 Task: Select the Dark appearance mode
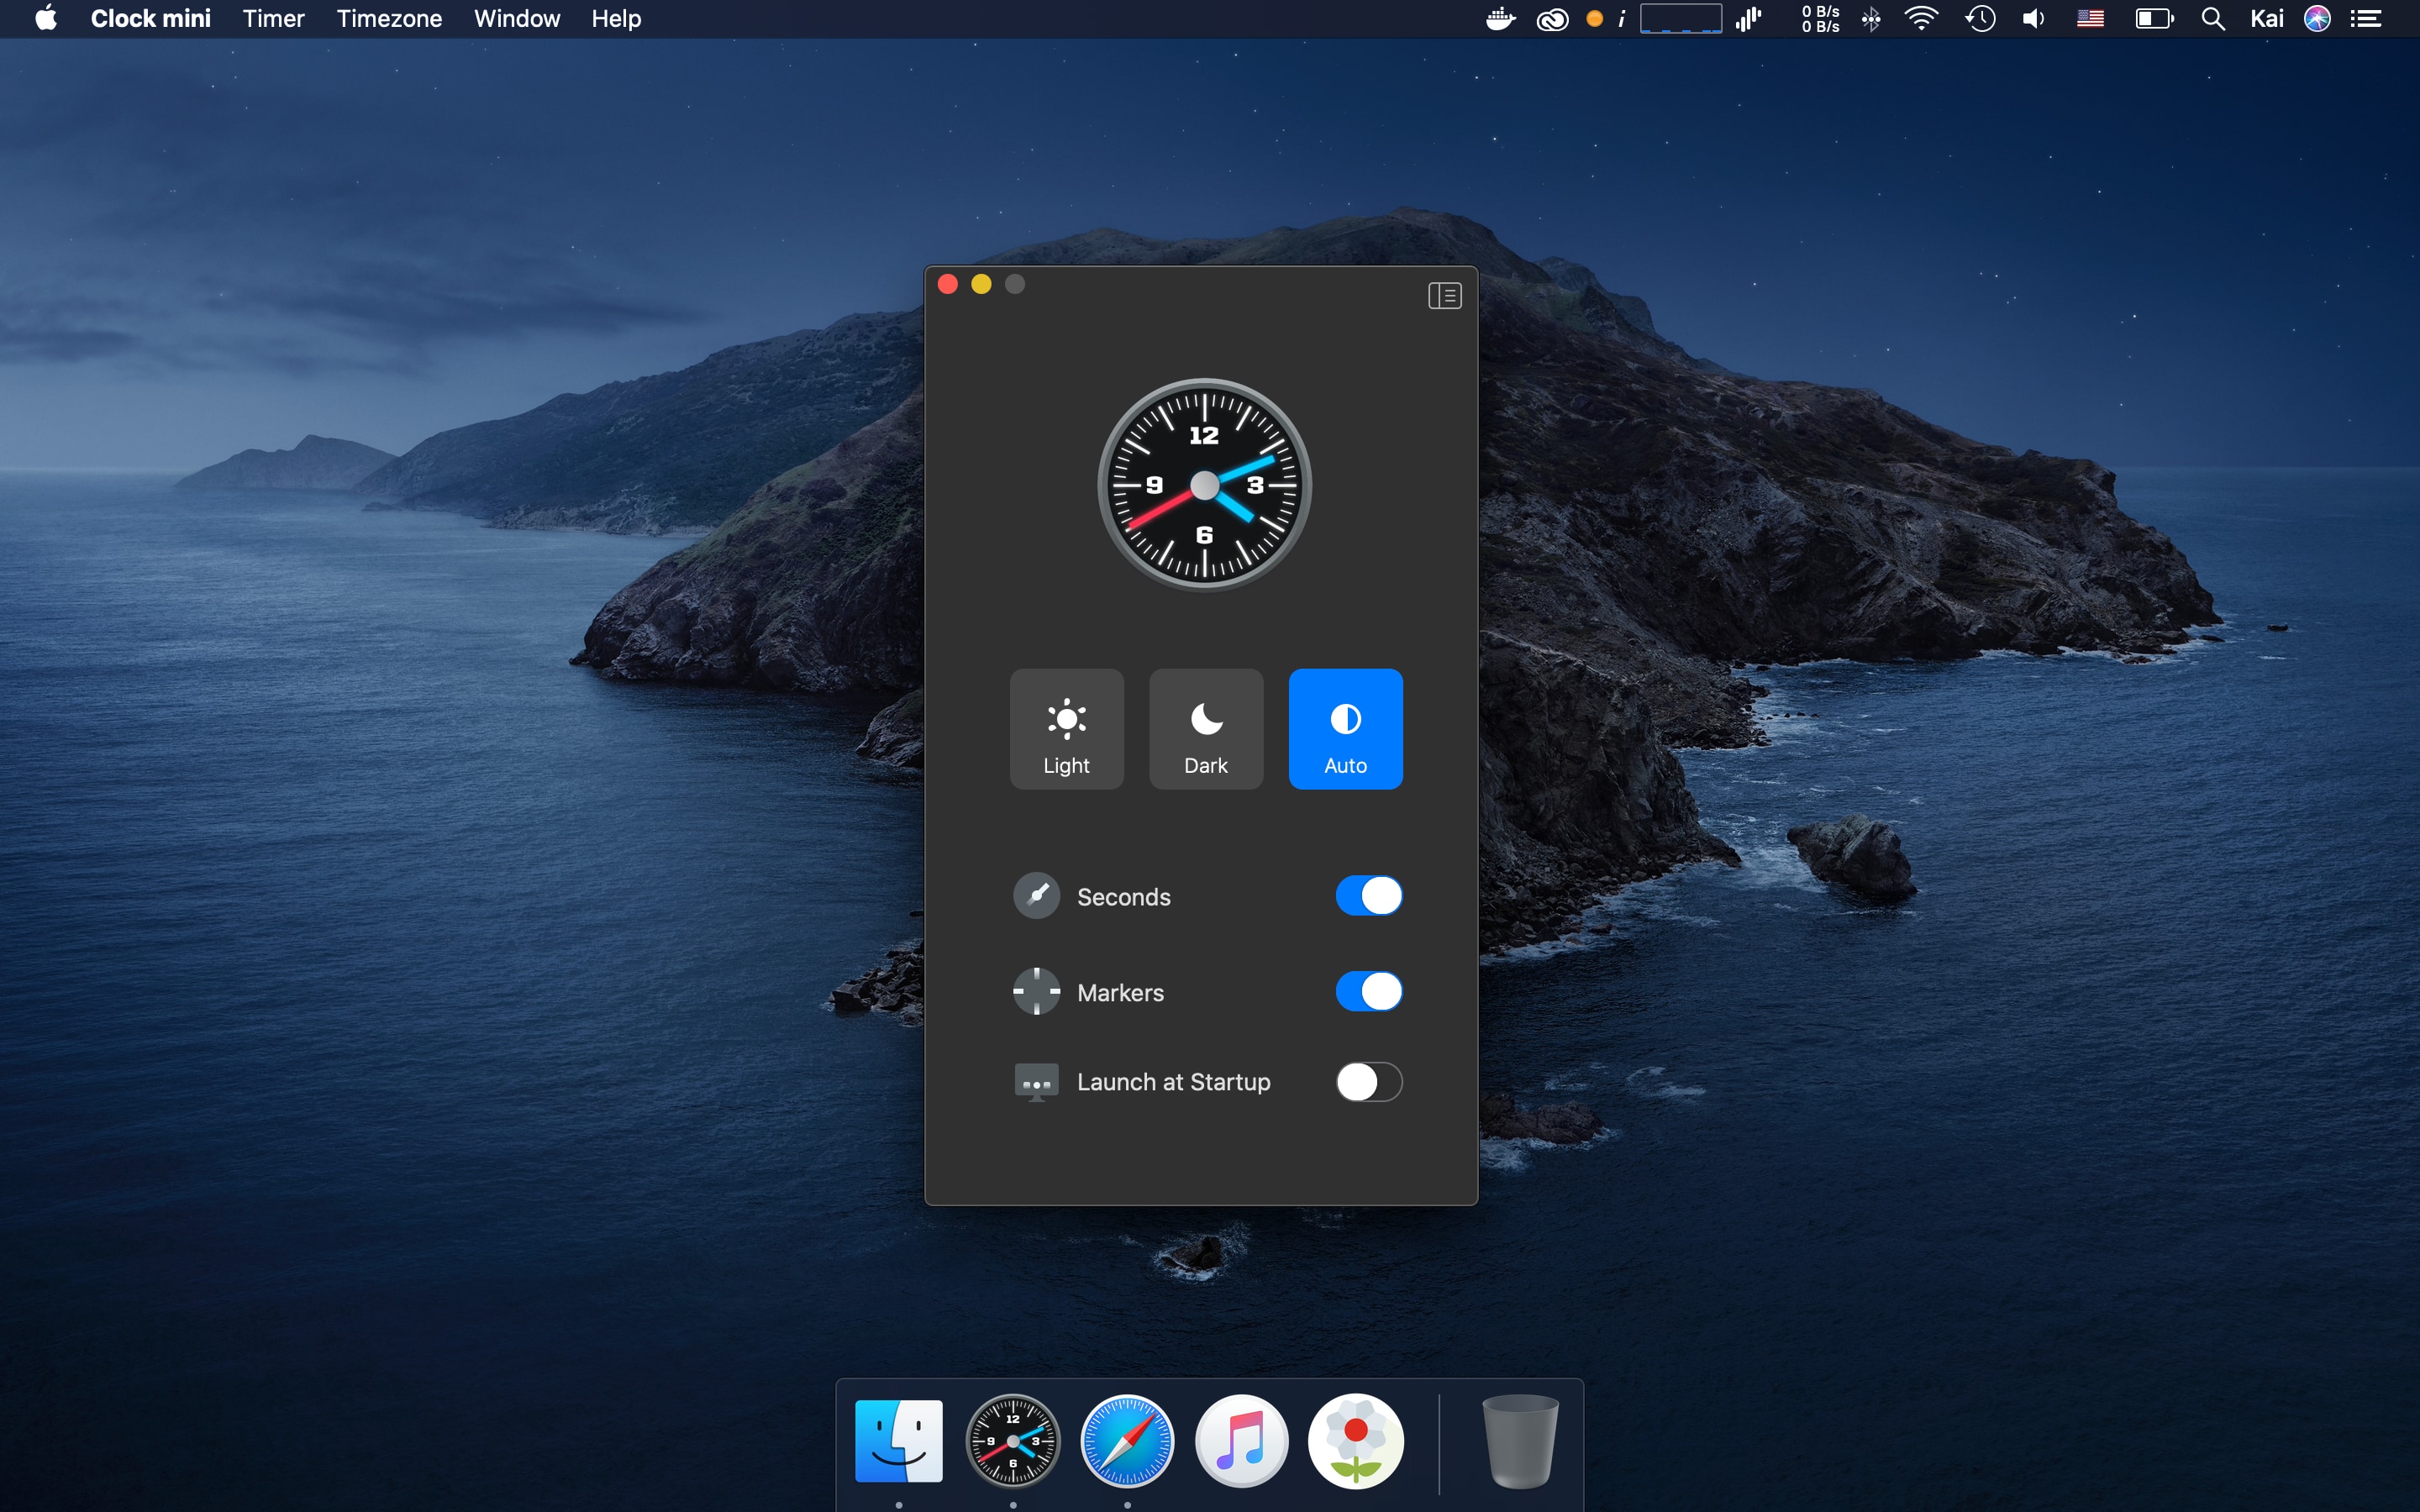point(1206,729)
